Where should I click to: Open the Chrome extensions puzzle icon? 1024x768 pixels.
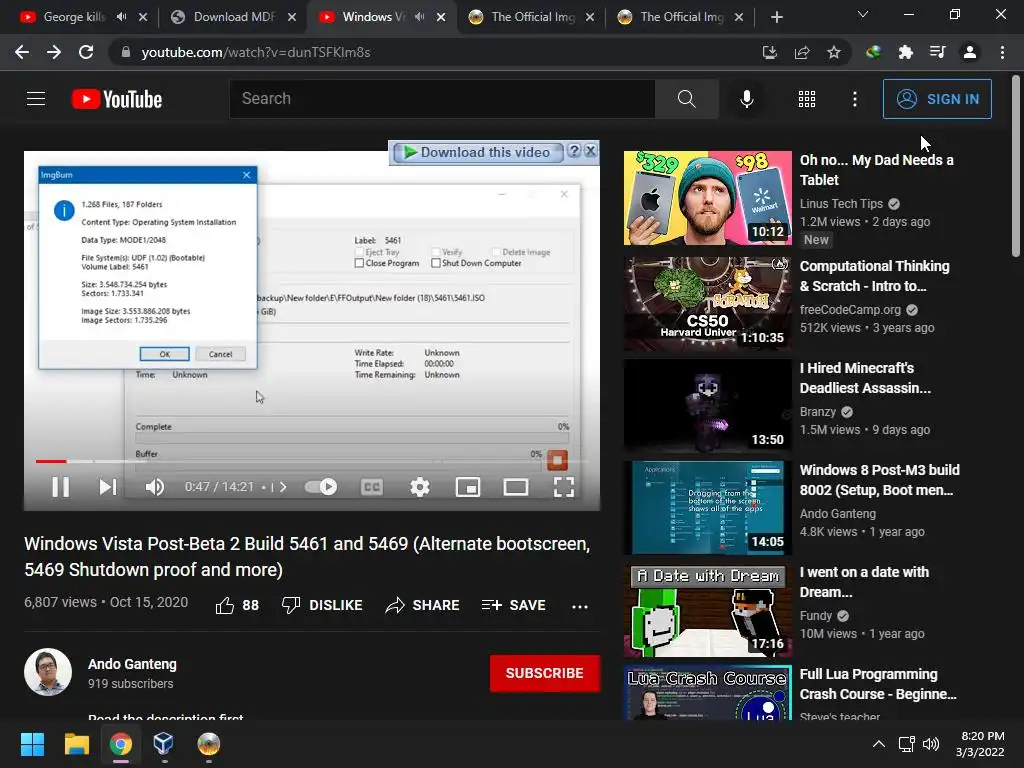coord(906,52)
